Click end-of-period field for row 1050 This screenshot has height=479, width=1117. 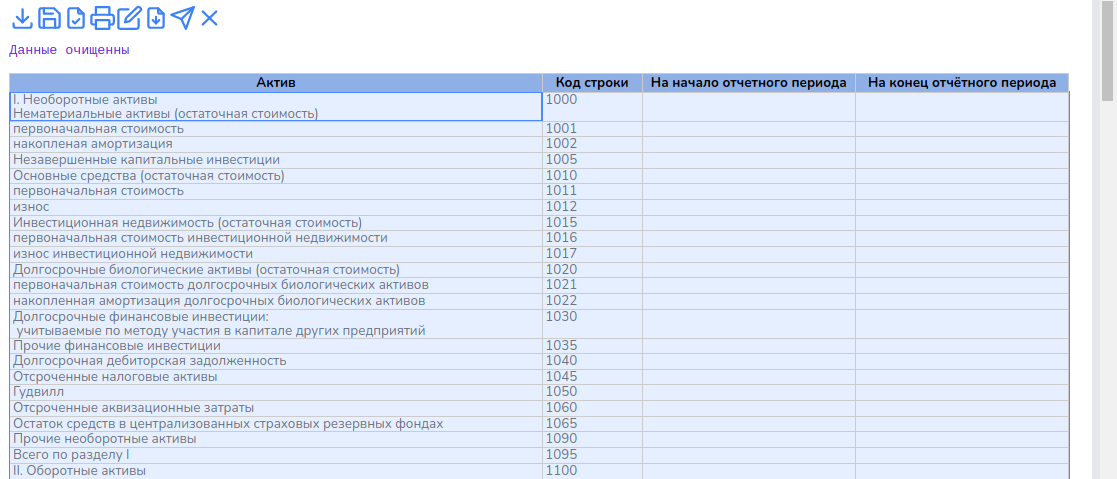pyautogui.click(x=962, y=392)
